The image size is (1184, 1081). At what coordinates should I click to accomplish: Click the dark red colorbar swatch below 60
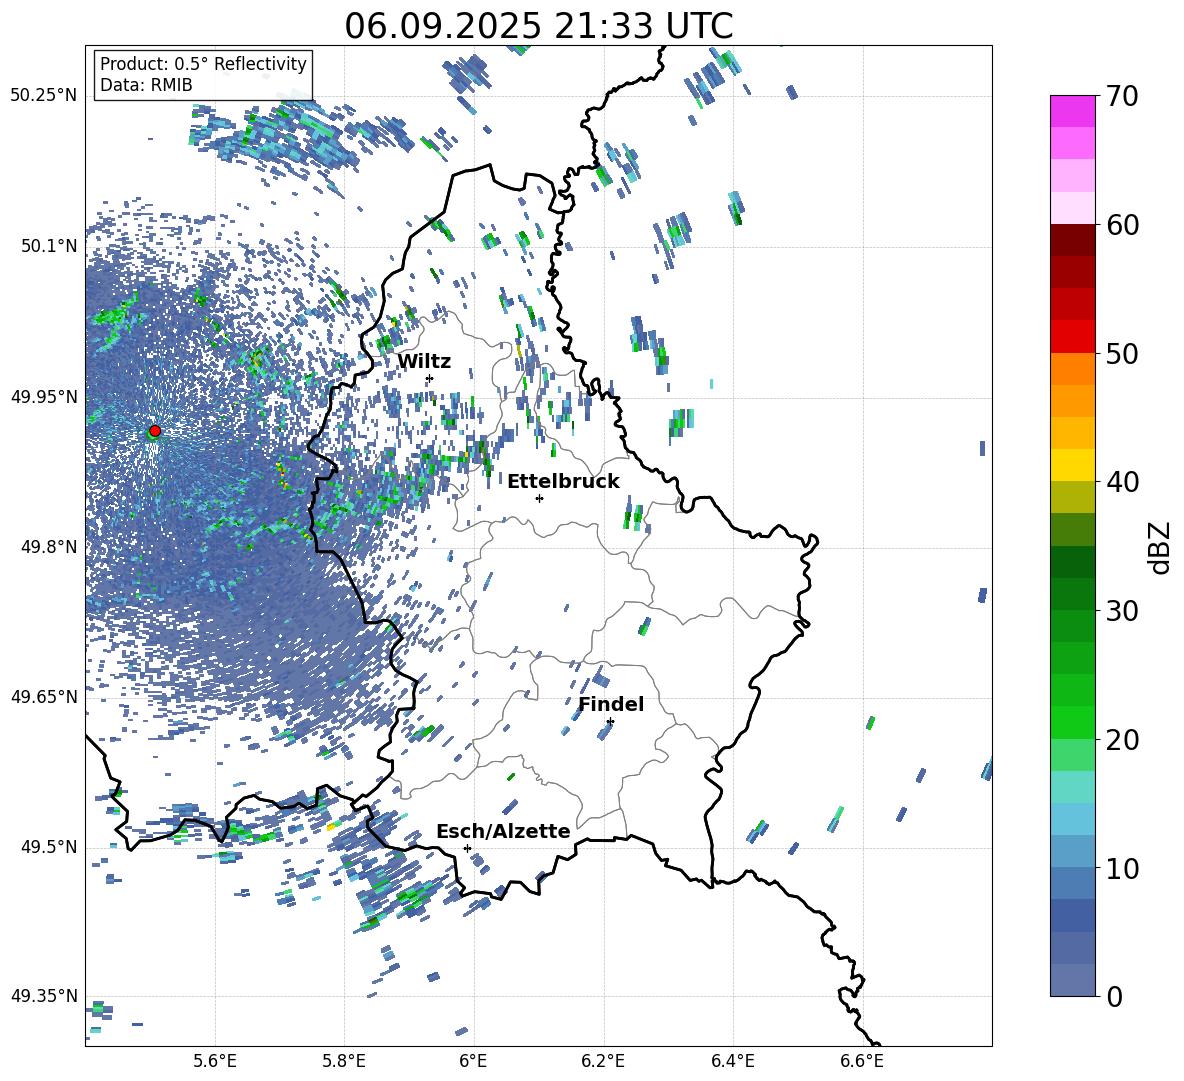click(1072, 241)
